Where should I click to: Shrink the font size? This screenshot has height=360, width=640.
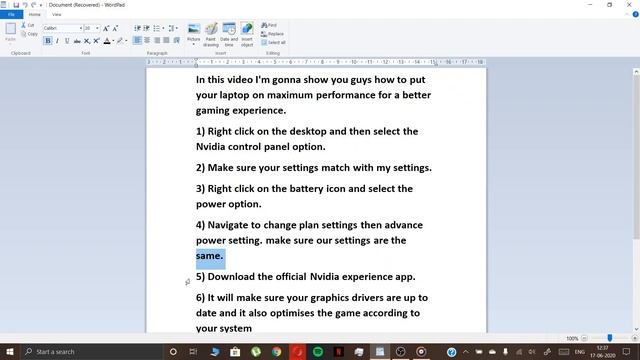pos(116,28)
